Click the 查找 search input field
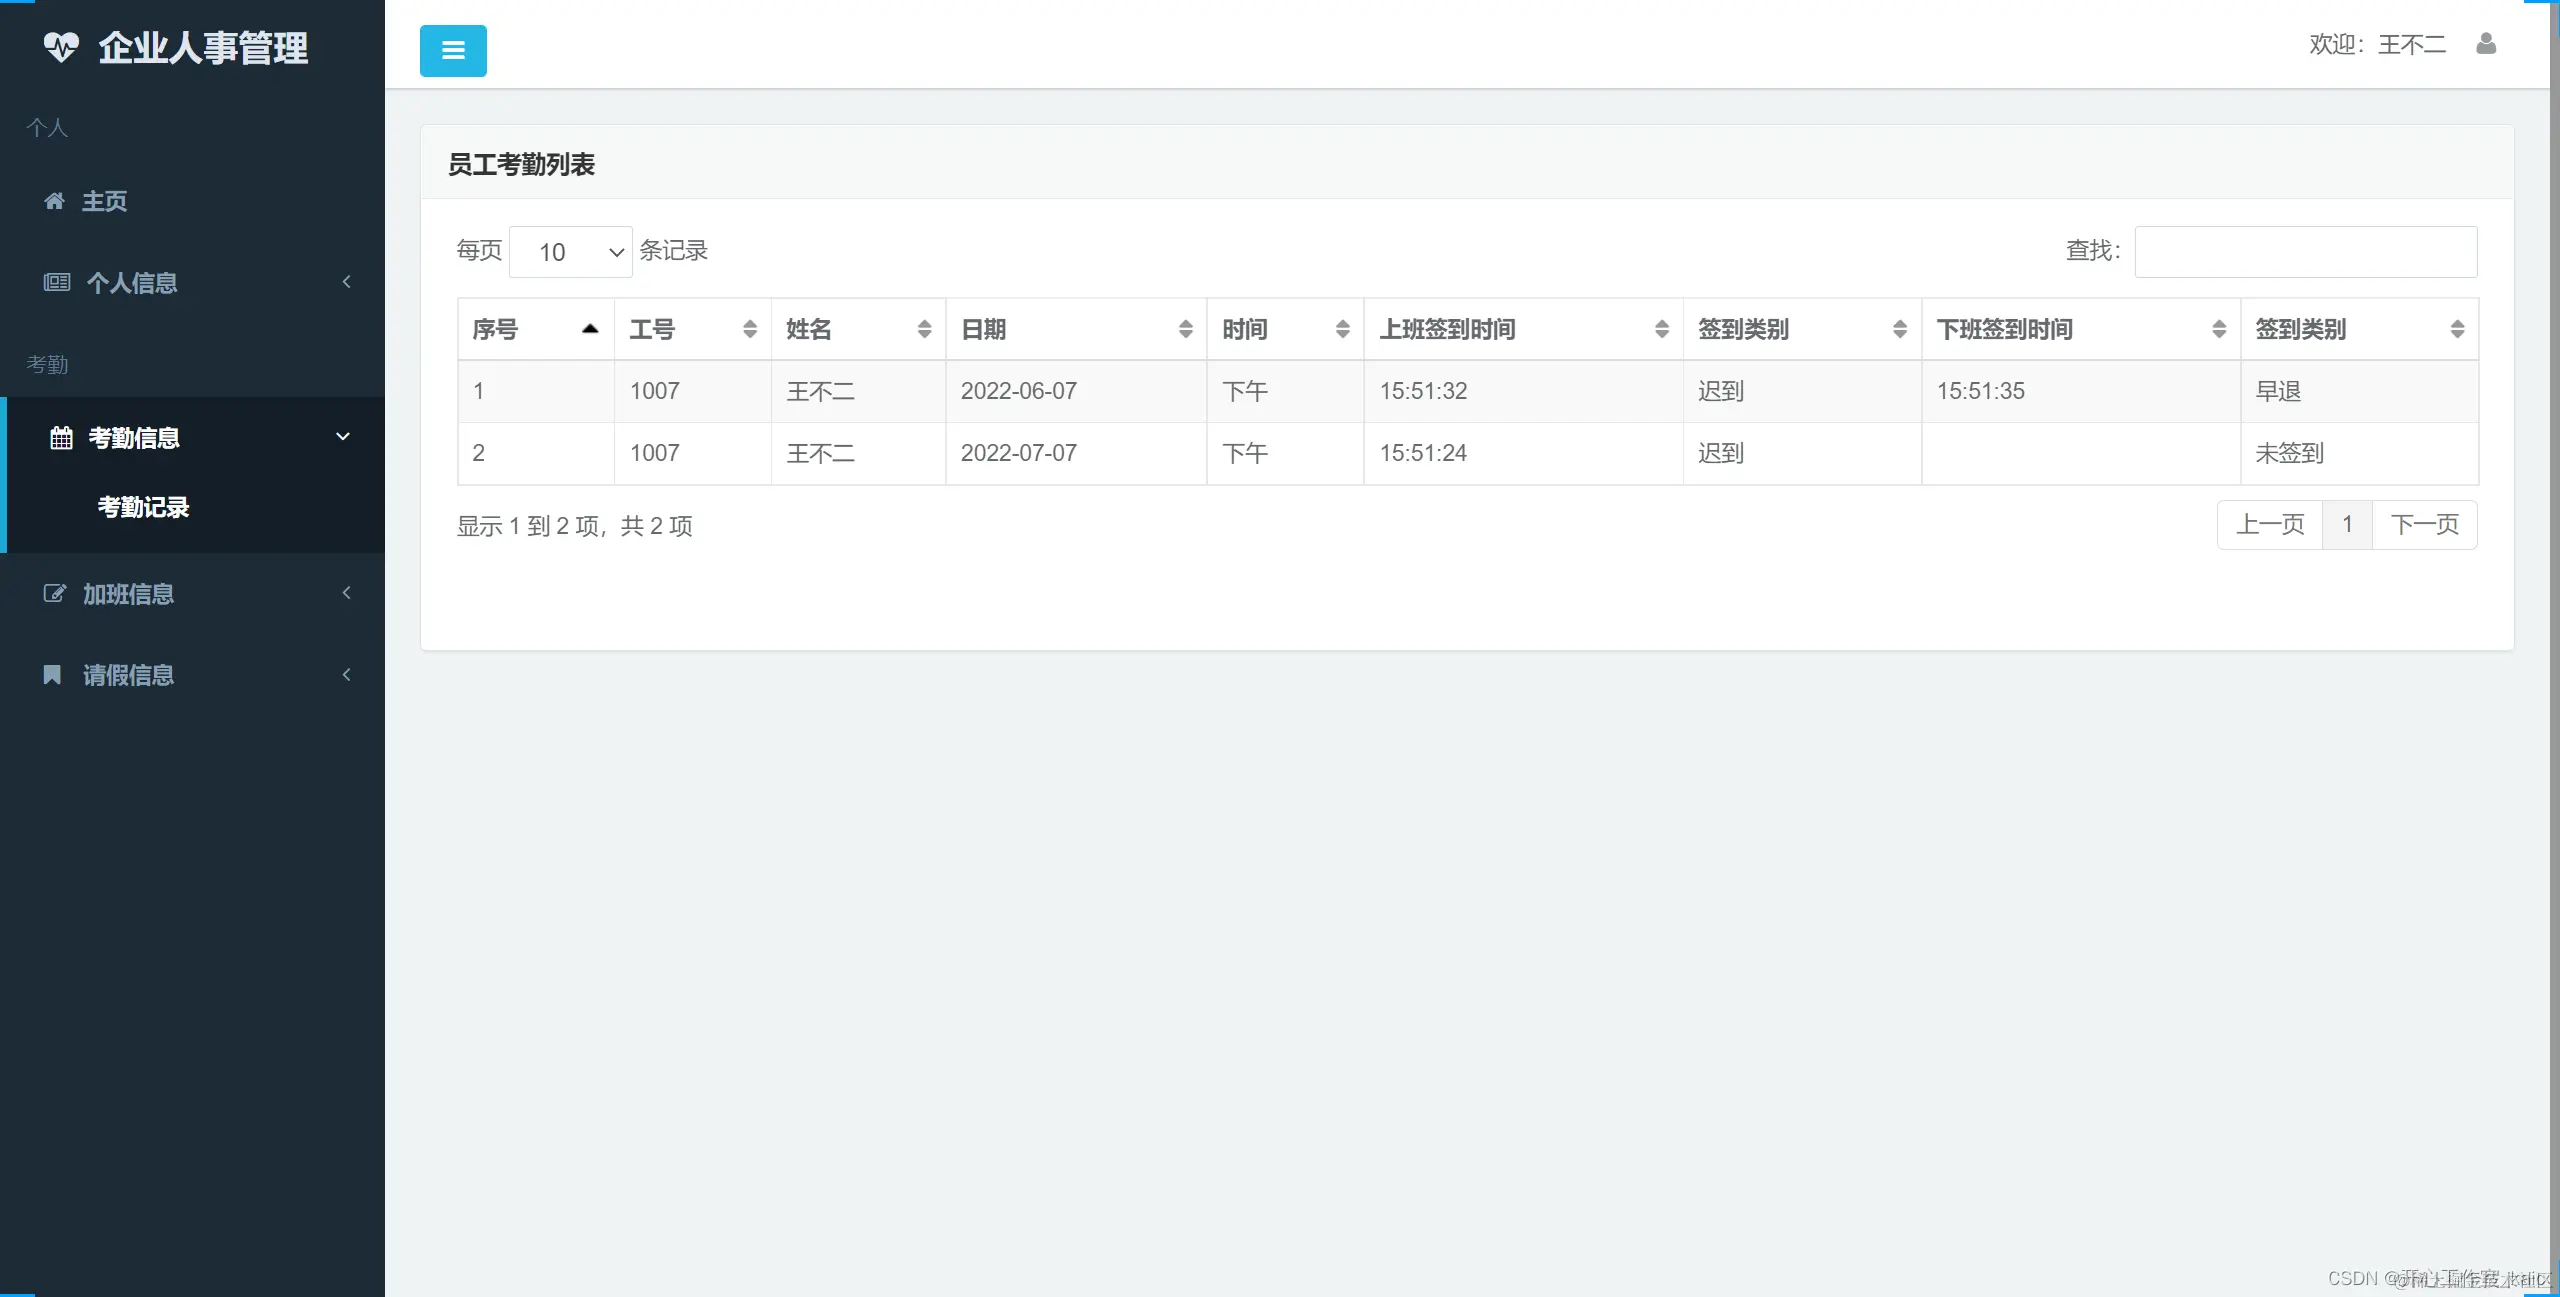The image size is (2560, 1297). pos(2305,252)
